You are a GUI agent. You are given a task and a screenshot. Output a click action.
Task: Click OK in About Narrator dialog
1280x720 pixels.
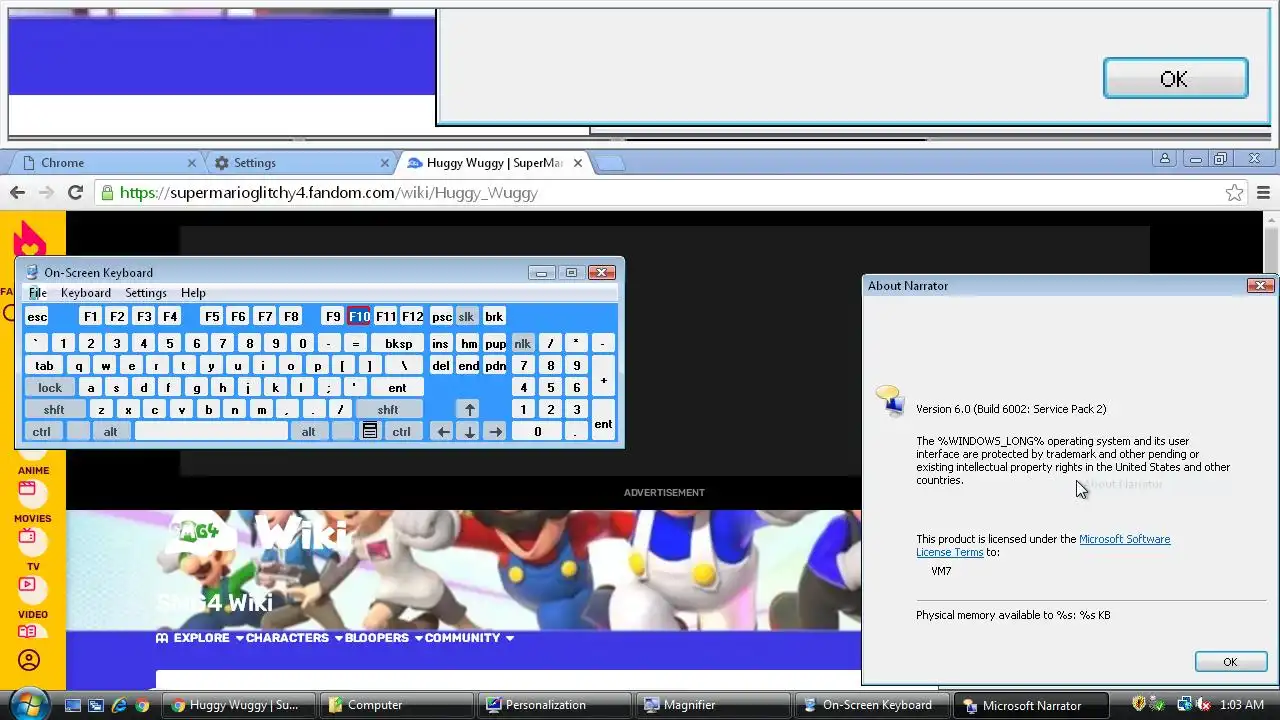[x=1230, y=662]
